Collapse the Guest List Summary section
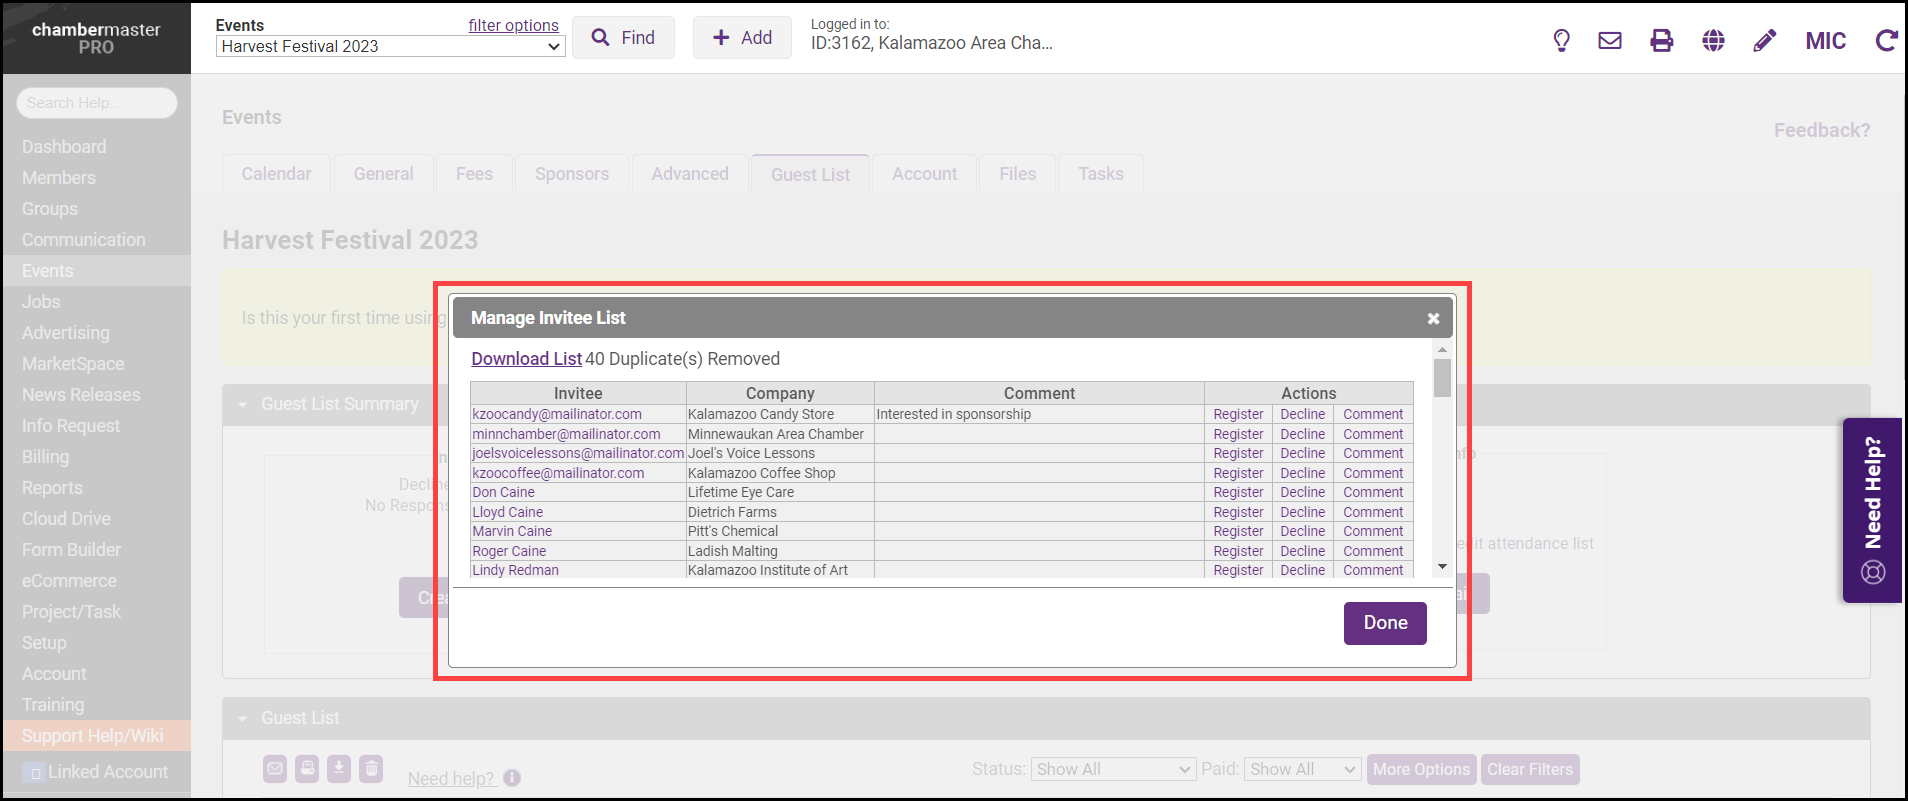This screenshot has height=801, width=1908. (242, 405)
